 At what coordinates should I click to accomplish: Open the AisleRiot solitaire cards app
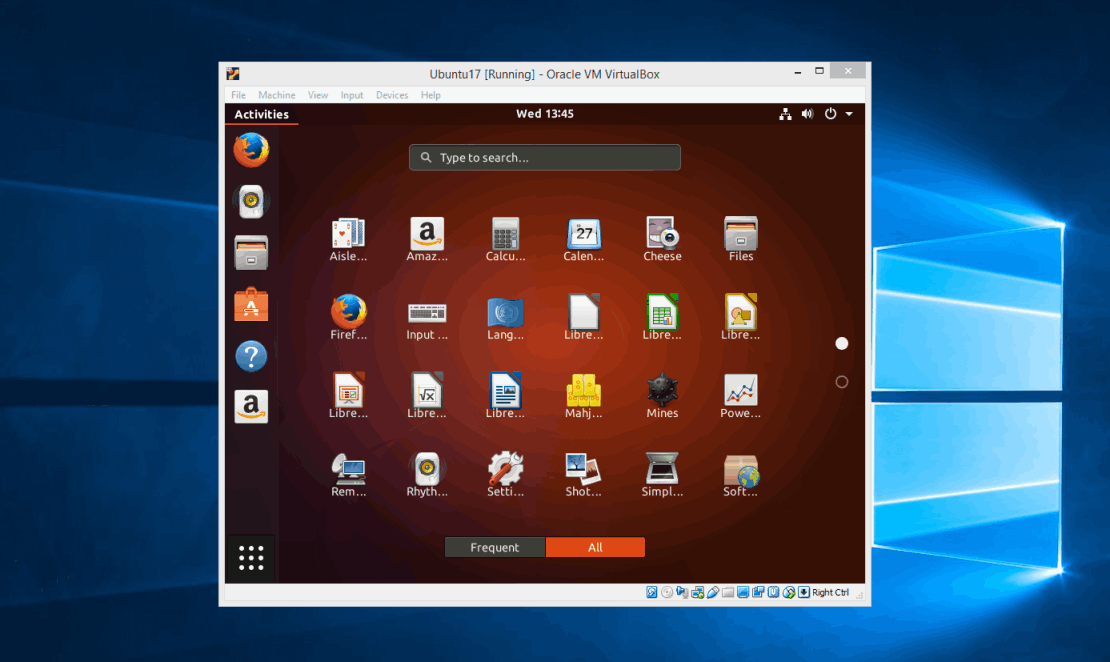(348, 240)
